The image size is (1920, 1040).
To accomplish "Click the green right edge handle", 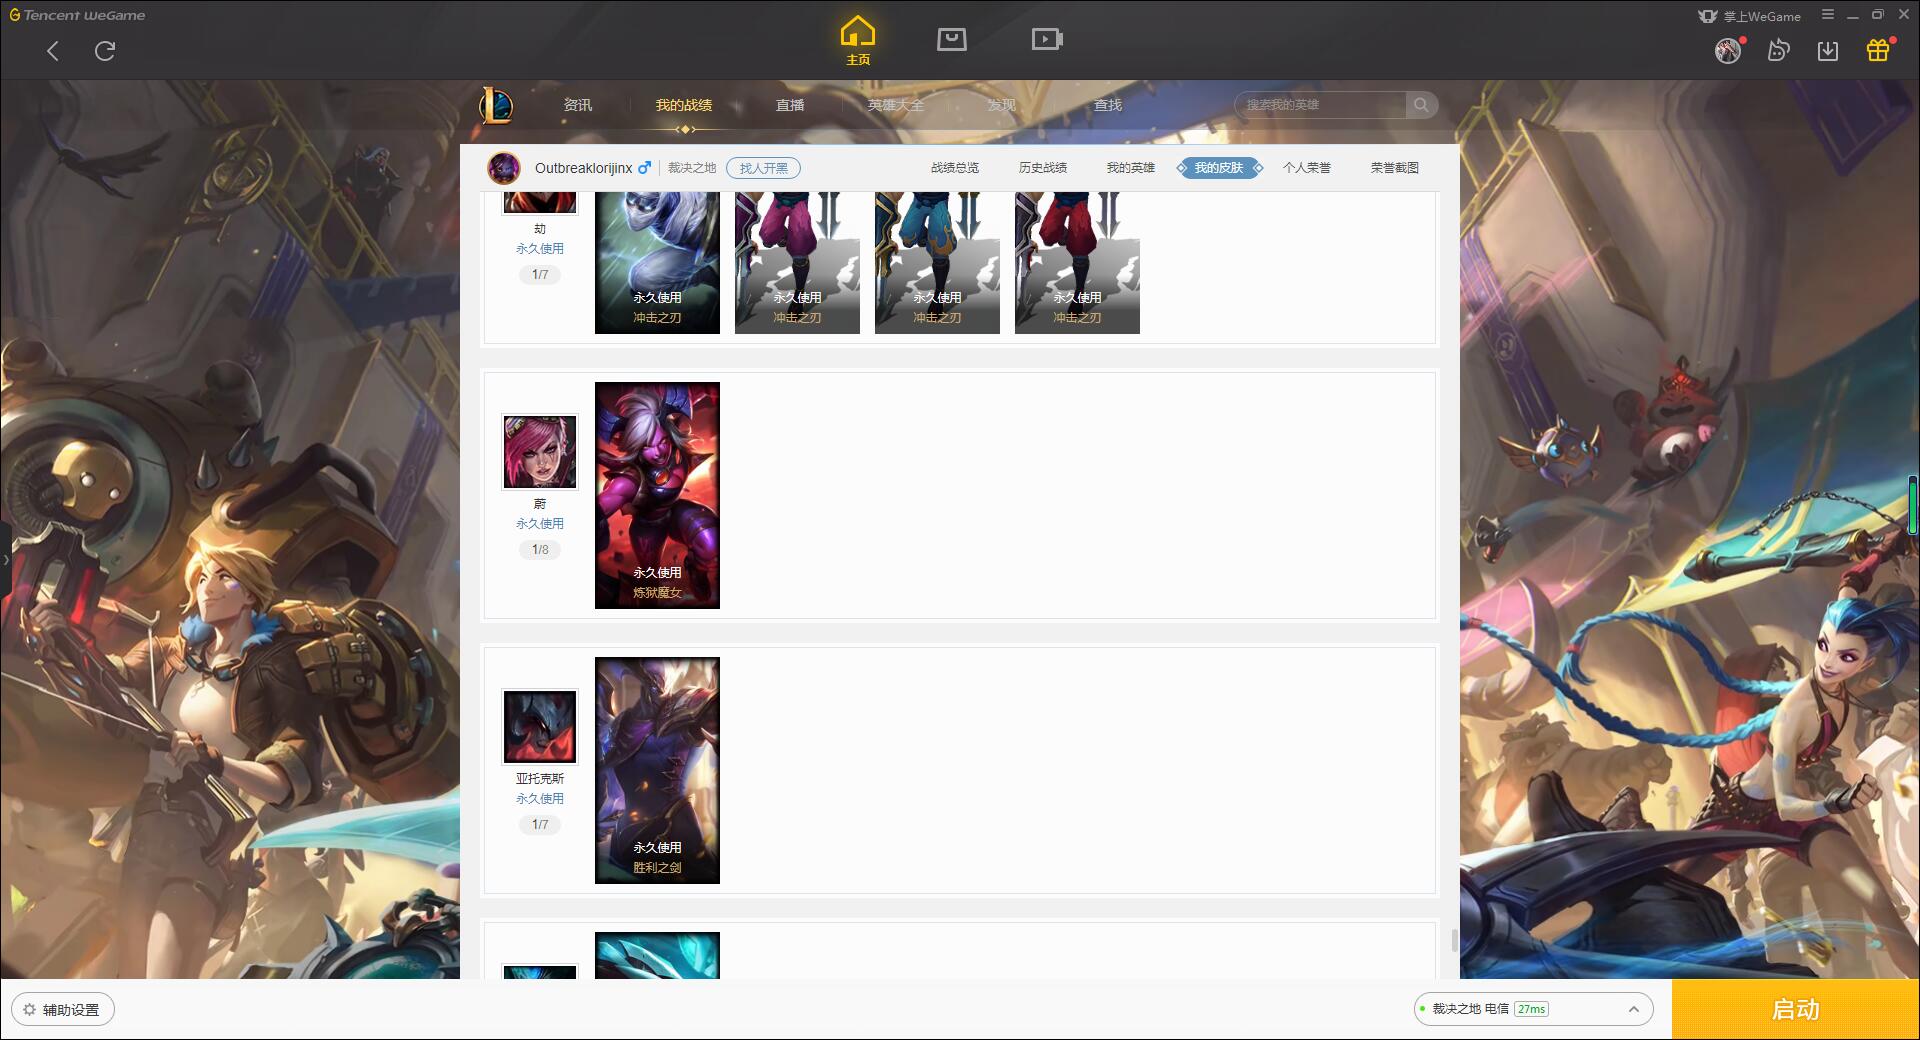I will tap(1914, 505).
